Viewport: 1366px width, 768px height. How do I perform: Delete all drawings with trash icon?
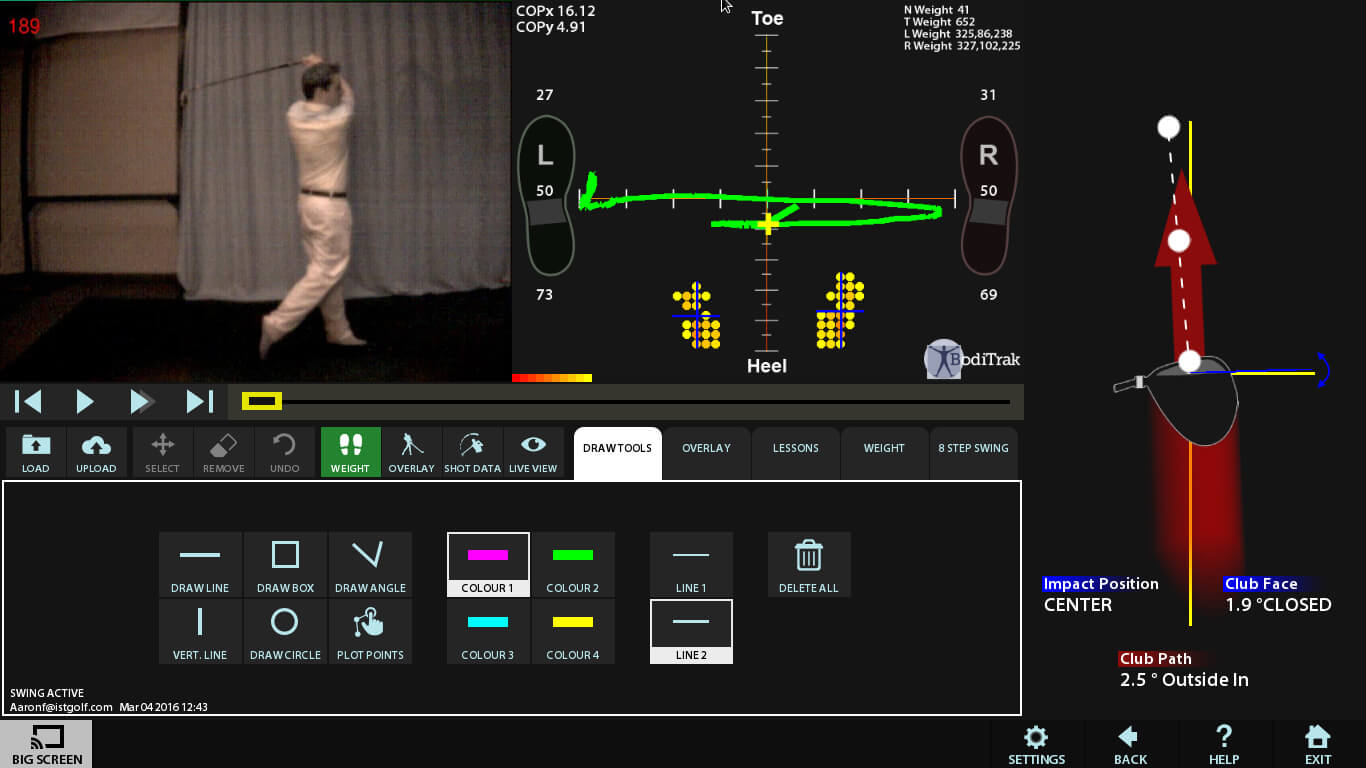[809, 565]
